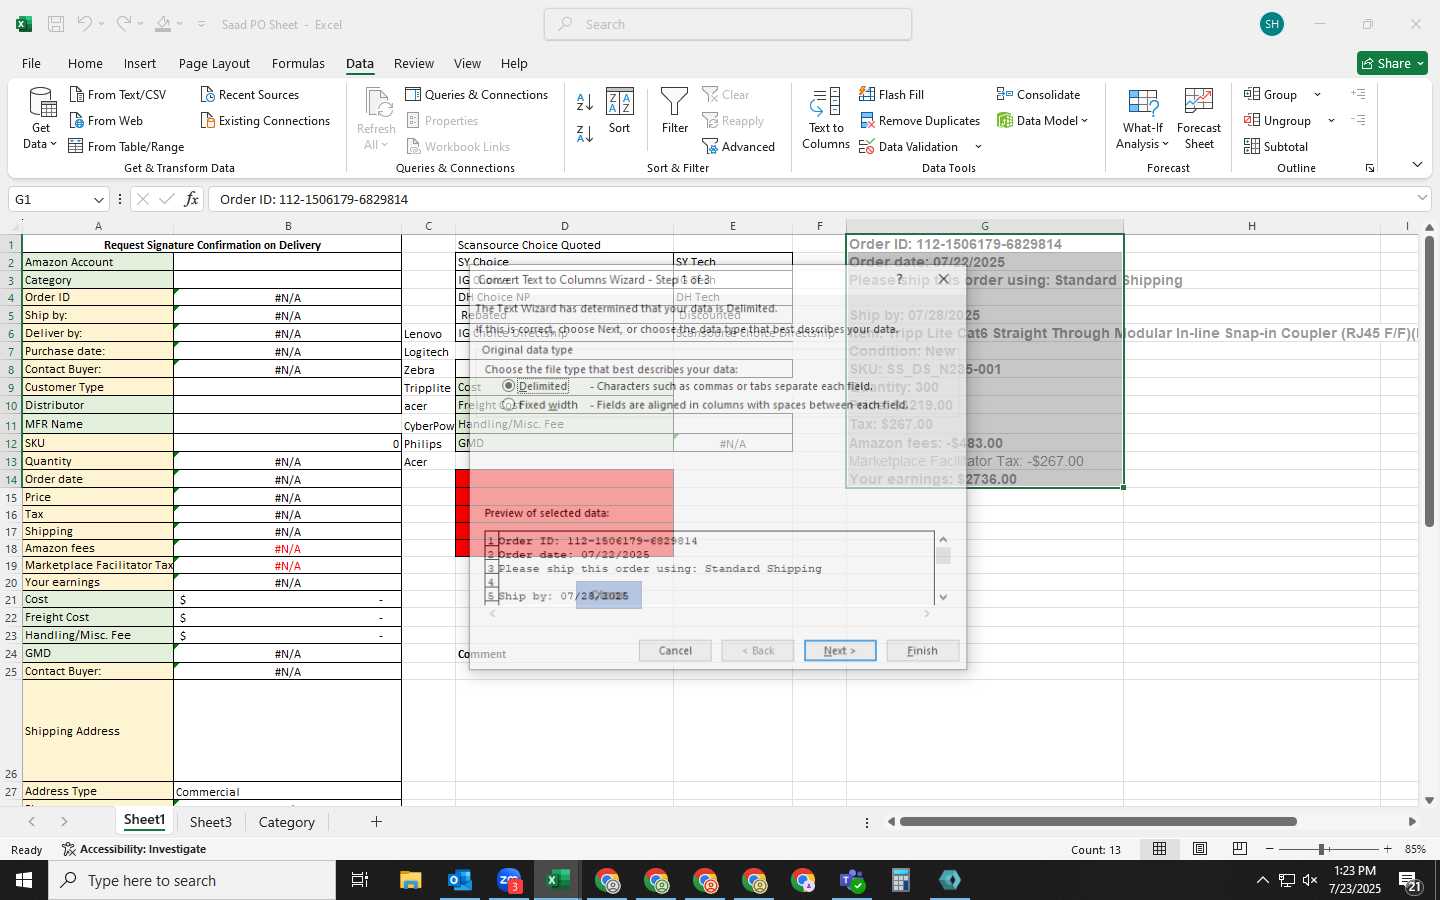
Task: Open the Sort dialog
Action: tap(620, 111)
